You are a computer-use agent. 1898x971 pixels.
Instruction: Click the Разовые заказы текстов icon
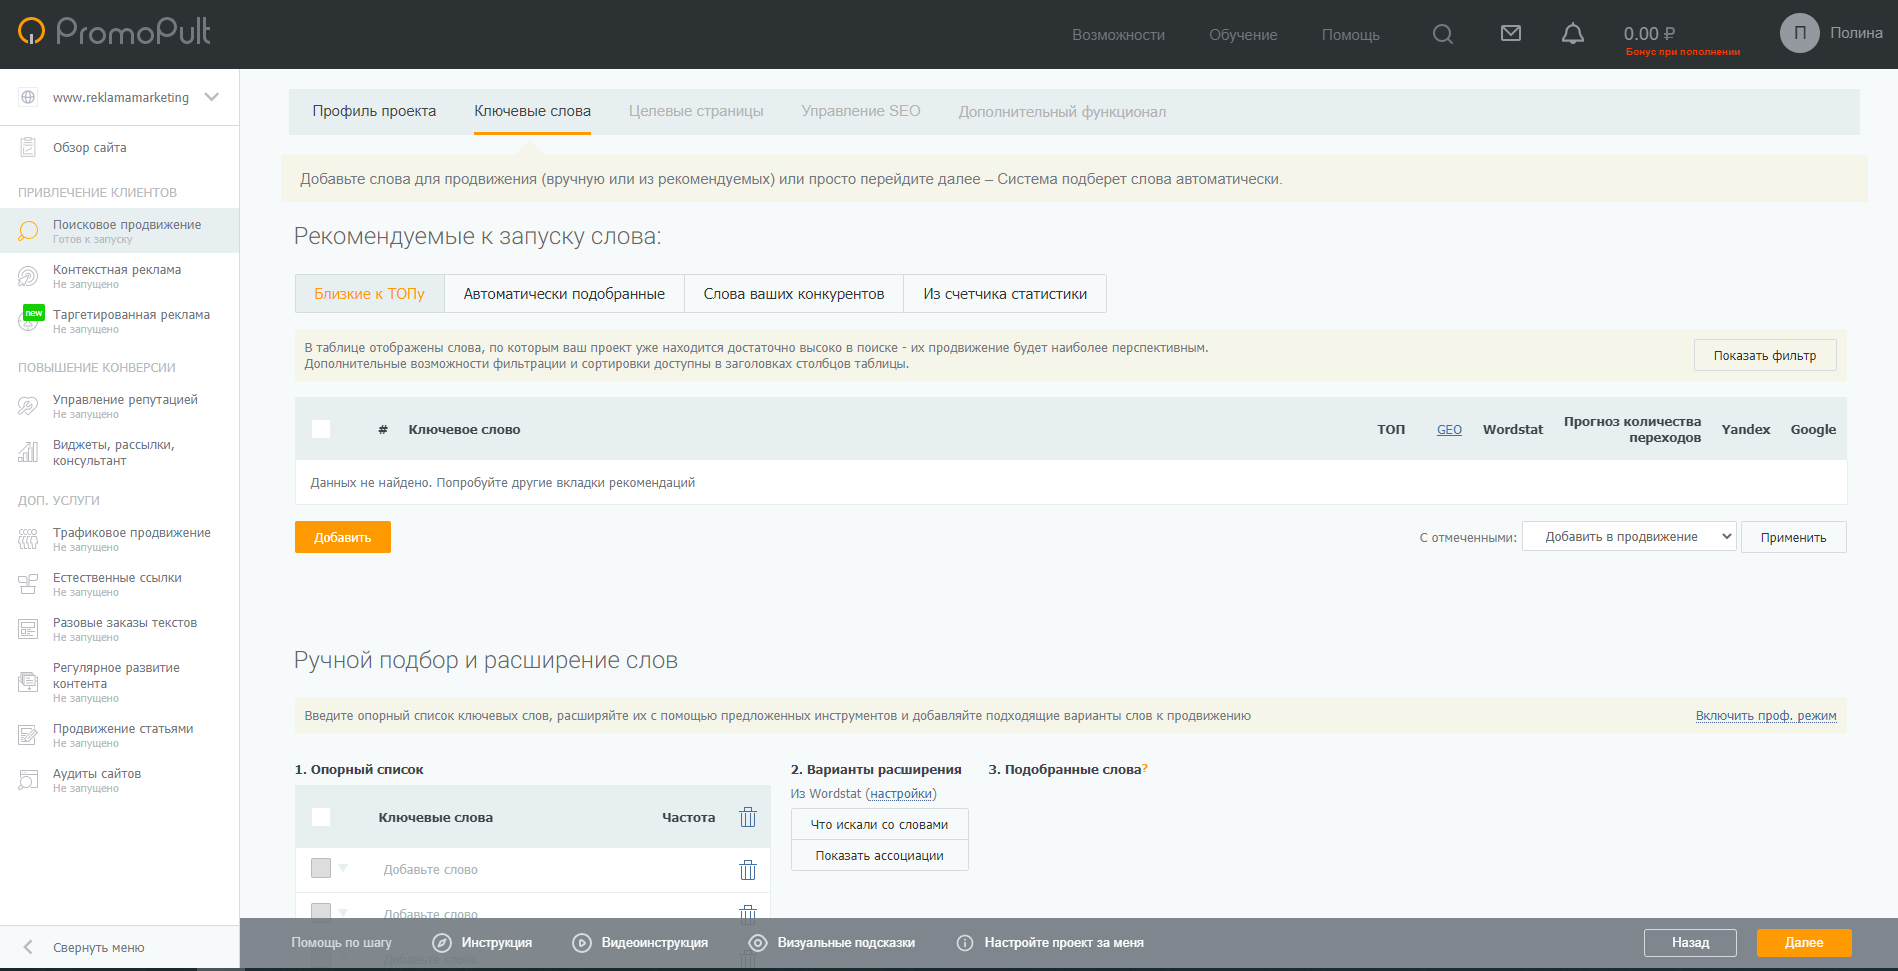tap(28, 629)
